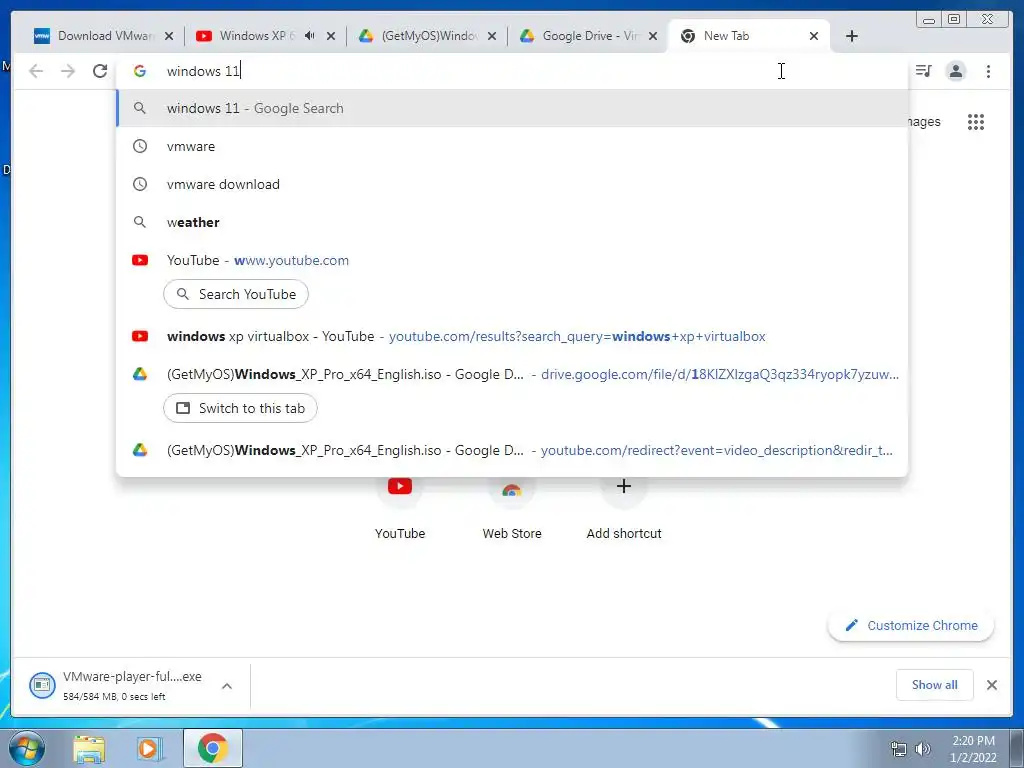Close the New Tab tab

tap(814, 36)
